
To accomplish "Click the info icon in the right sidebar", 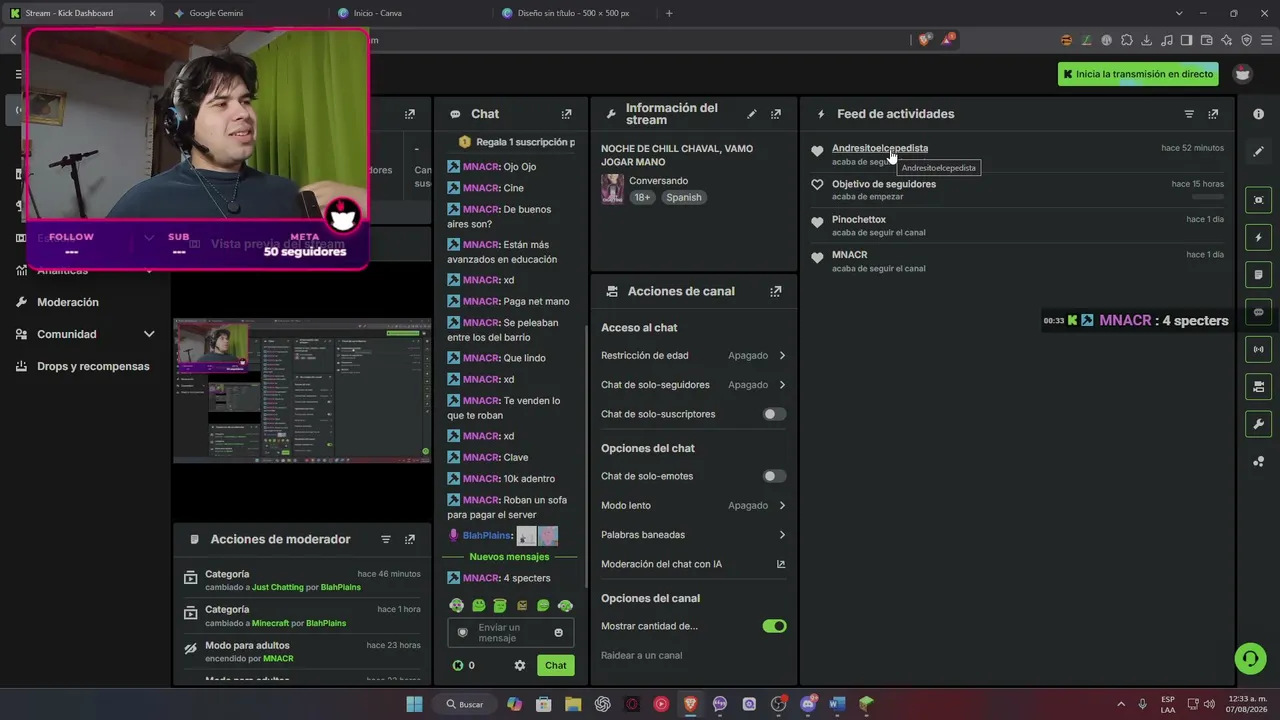I will 1258,114.
